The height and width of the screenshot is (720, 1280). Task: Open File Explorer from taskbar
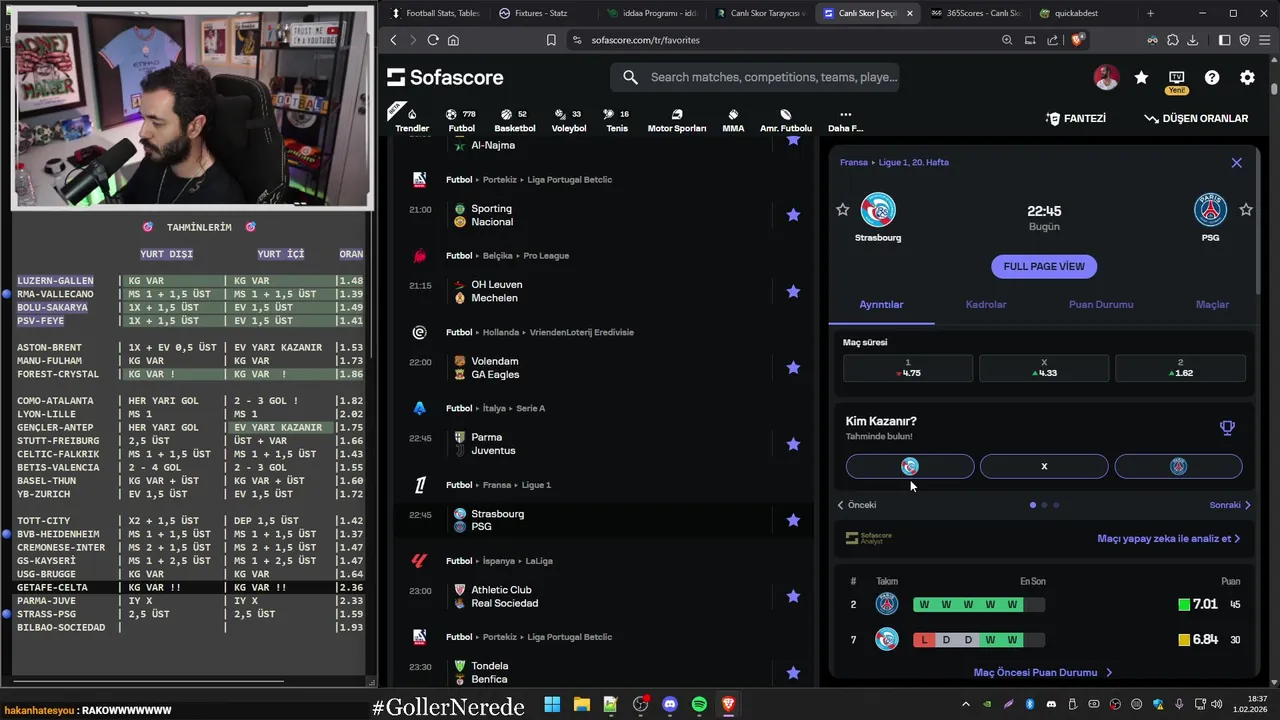tap(581, 704)
